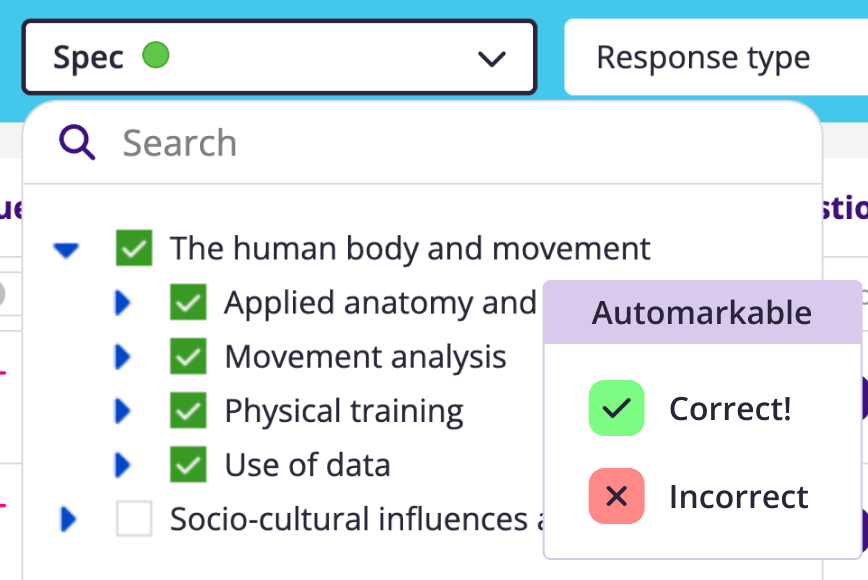Uncheck the Use of data checkbox
This screenshot has height=580, width=868.
[x=188, y=464]
